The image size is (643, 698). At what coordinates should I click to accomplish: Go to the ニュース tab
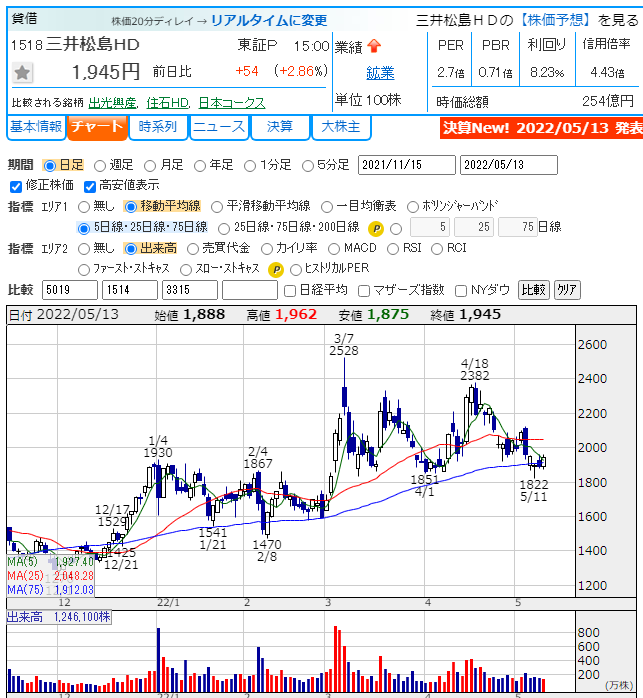click(x=218, y=127)
